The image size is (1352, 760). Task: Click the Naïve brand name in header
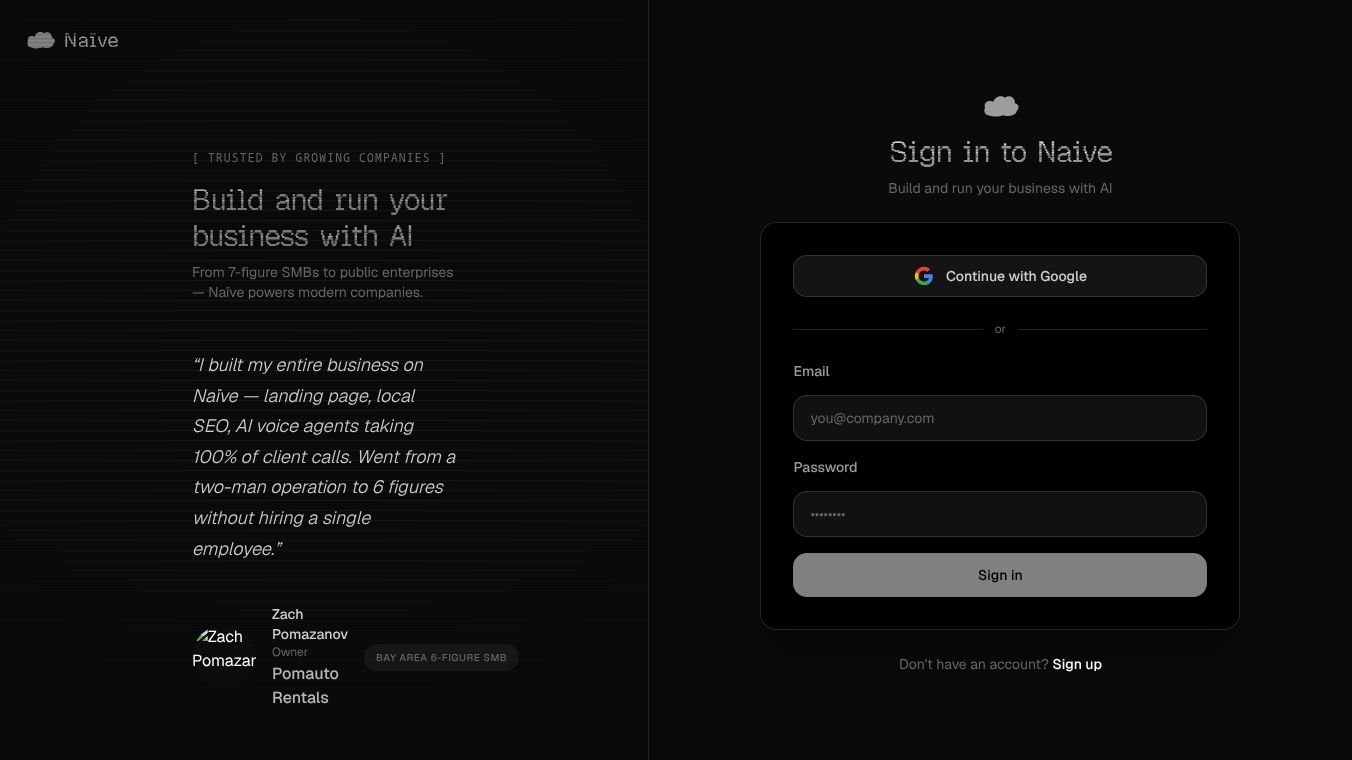pos(91,40)
